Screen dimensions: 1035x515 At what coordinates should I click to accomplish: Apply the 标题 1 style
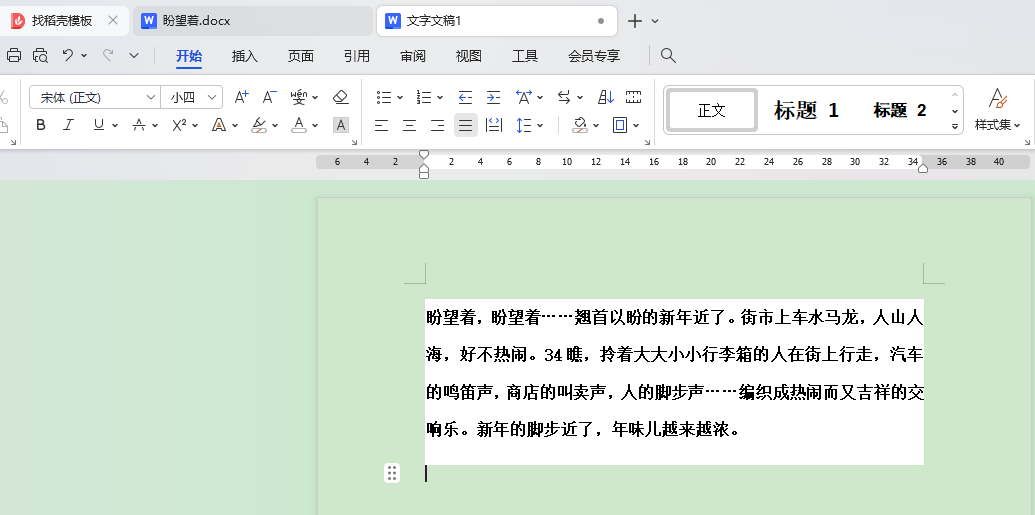pyautogui.click(x=806, y=110)
